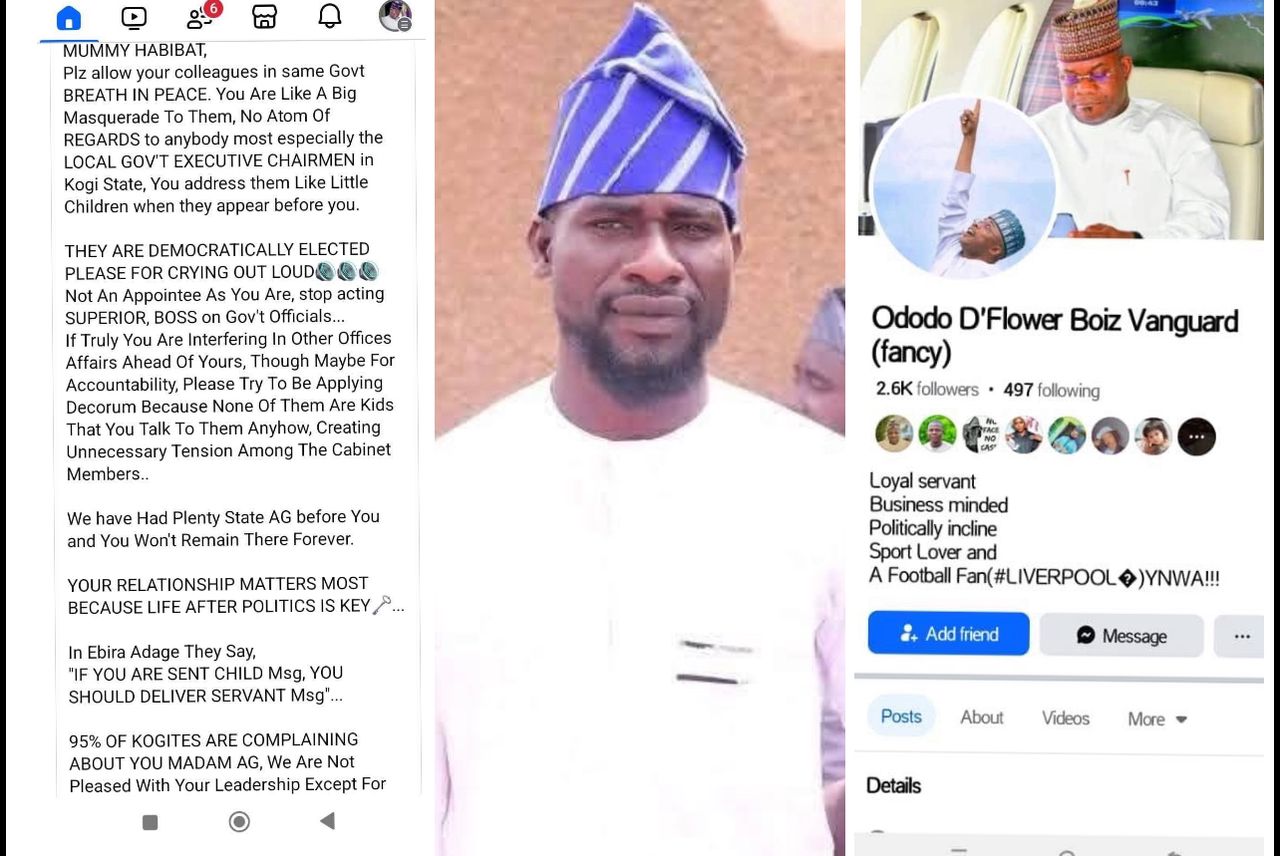The image size is (1280, 856).
Task: Open the profile avatar menu icon
Action: pos(395,16)
